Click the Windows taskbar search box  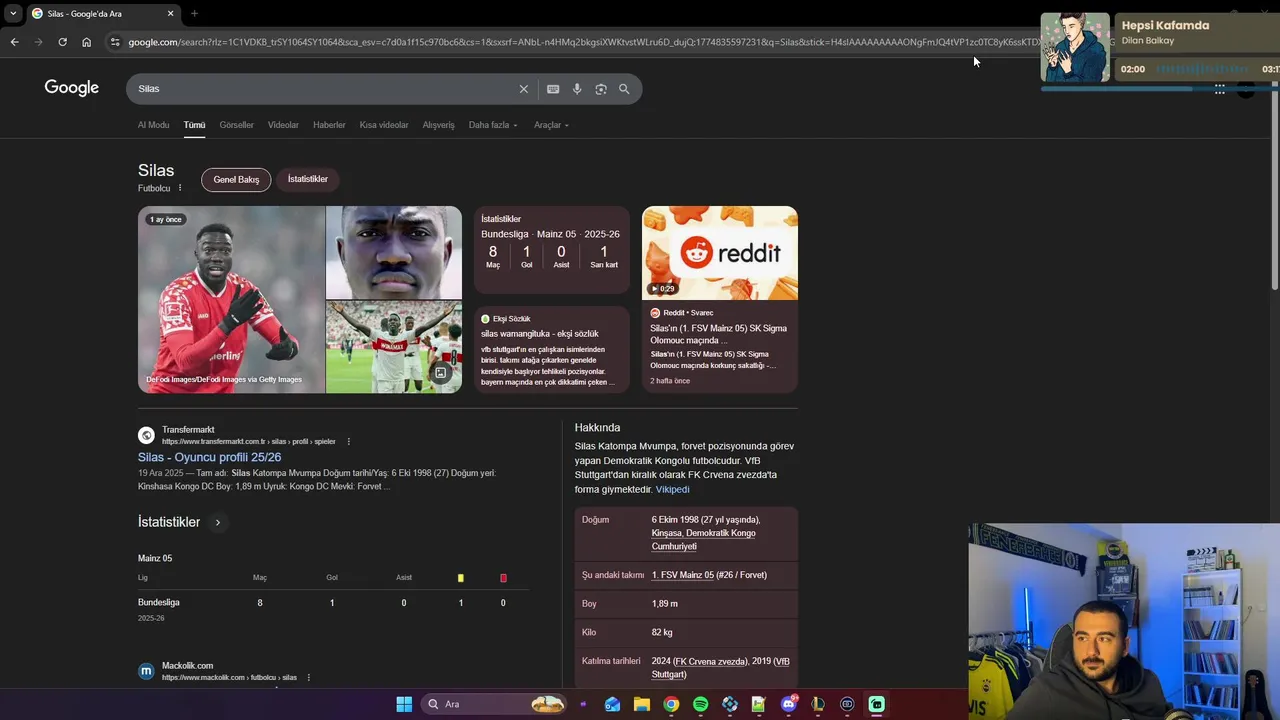pyautogui.click(x=495, y=704)
